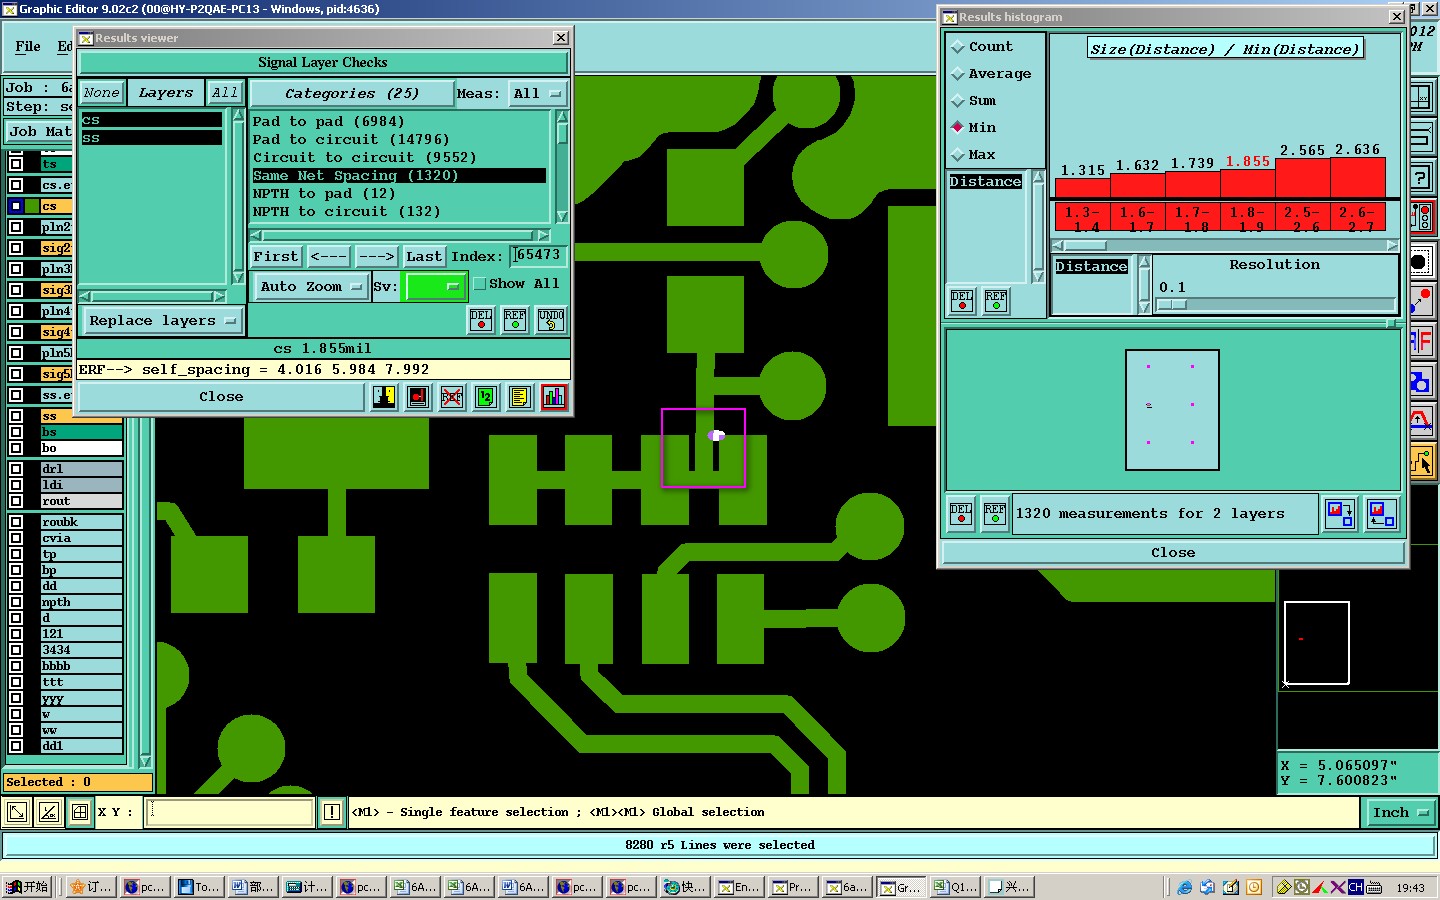1440x900 pixels.
Task: Select 'Circuit to circuit (9552)' category
Action: (399, 158)
